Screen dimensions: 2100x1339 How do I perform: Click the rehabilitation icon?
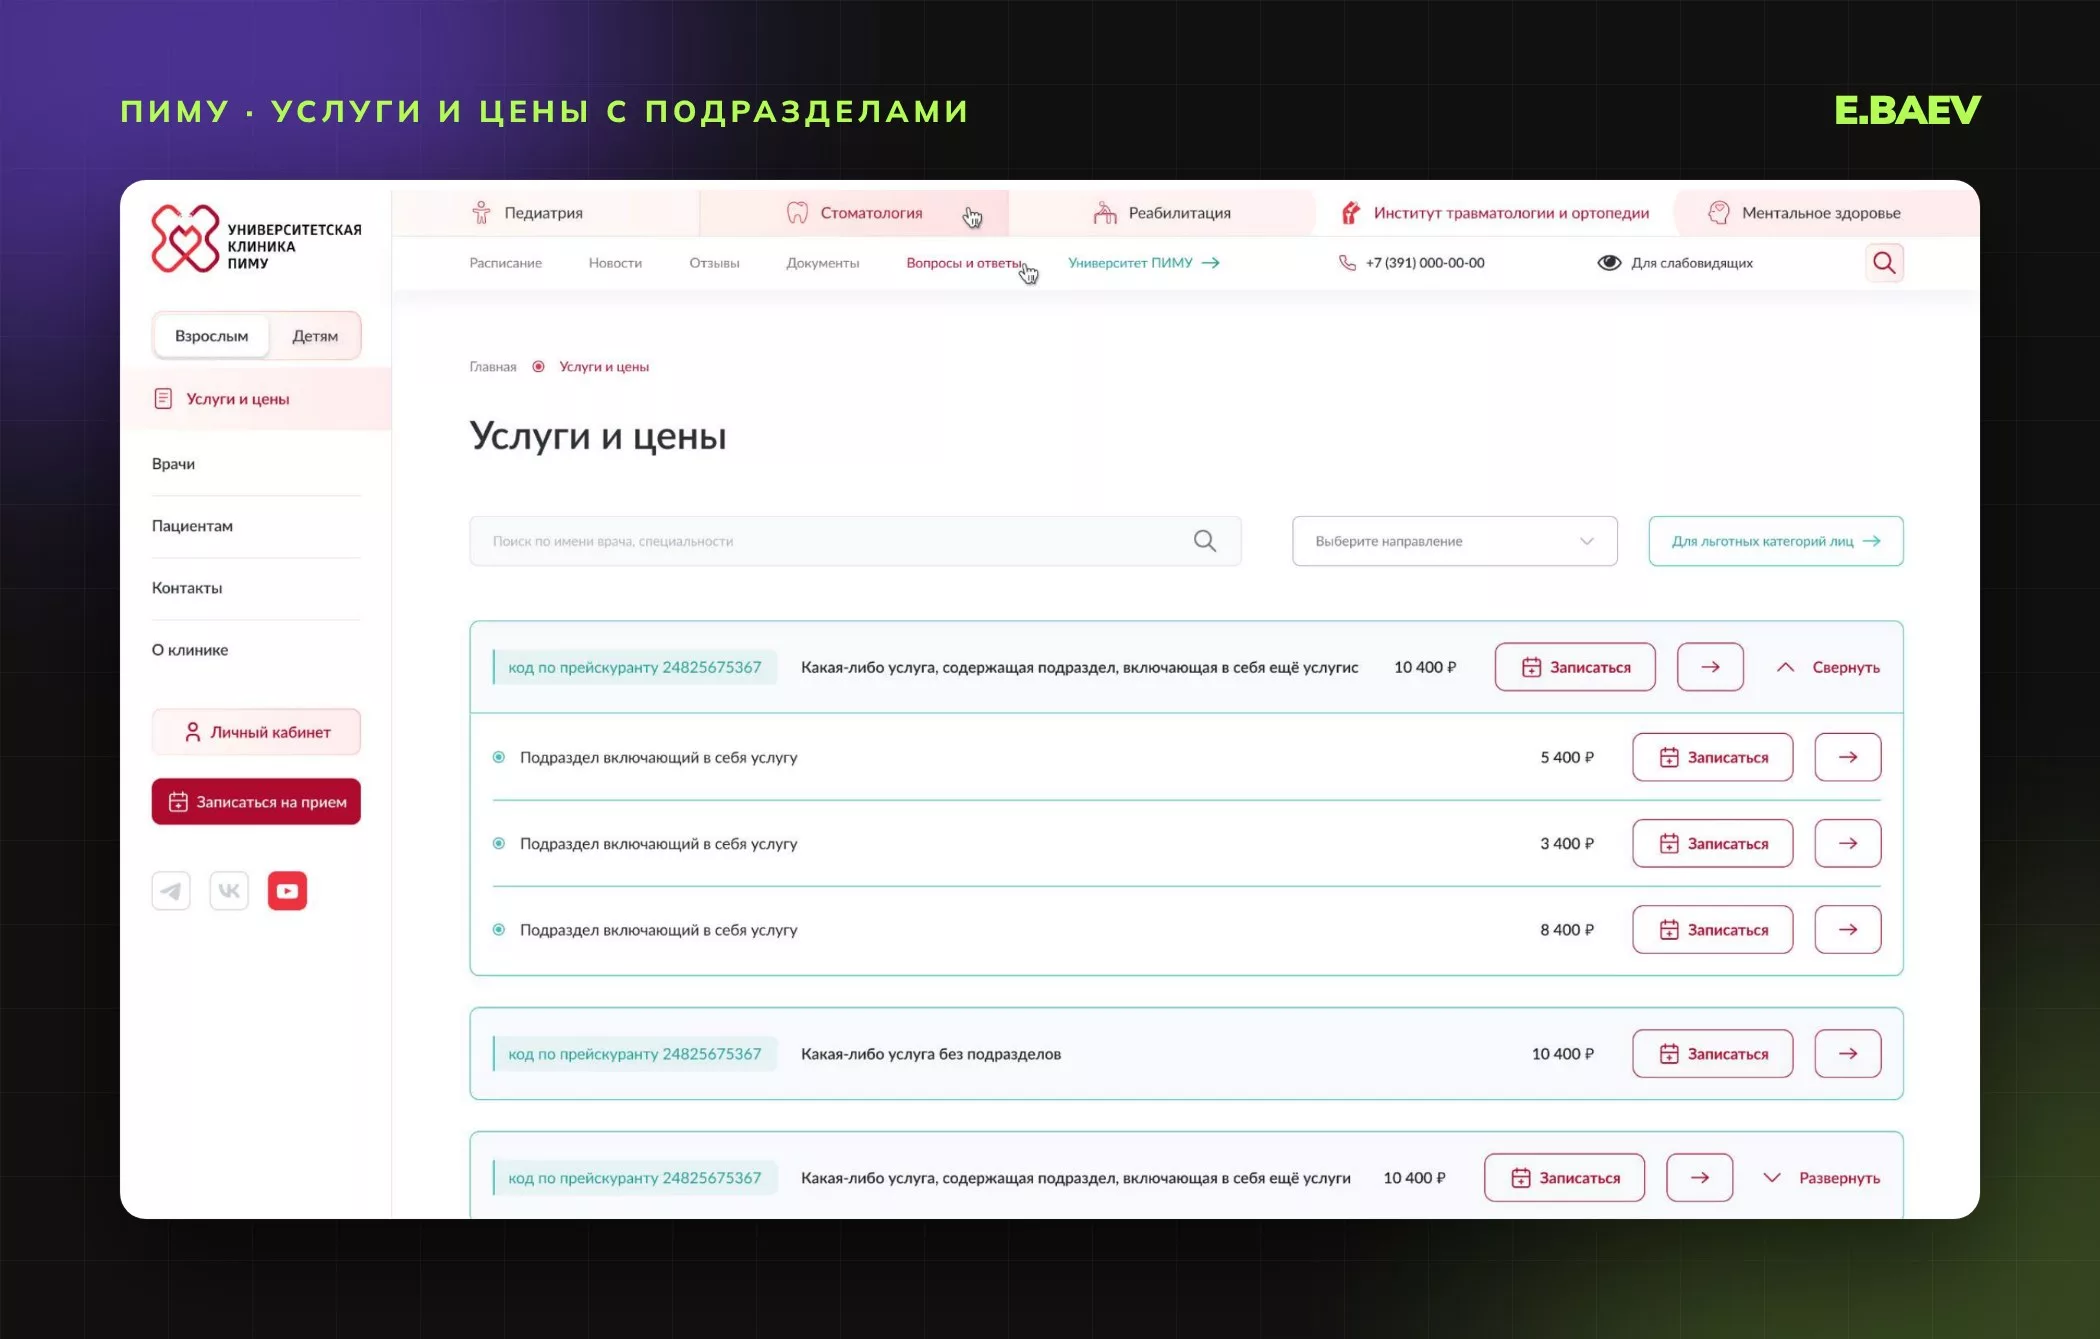1105,212
